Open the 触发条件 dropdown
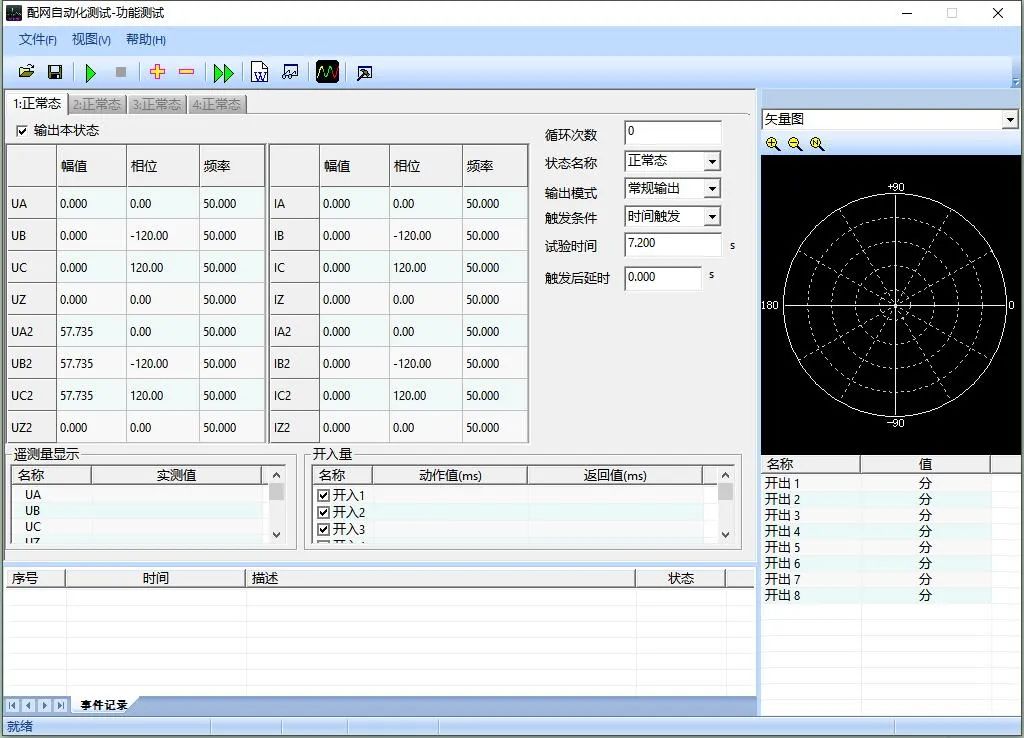This screenshot has height=738, width=1024. (712, 217)
